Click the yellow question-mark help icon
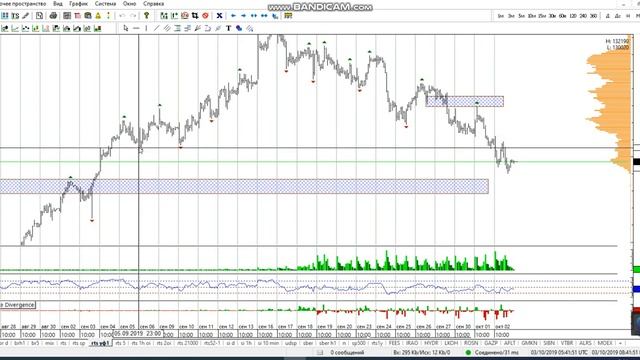 (146, 16)
